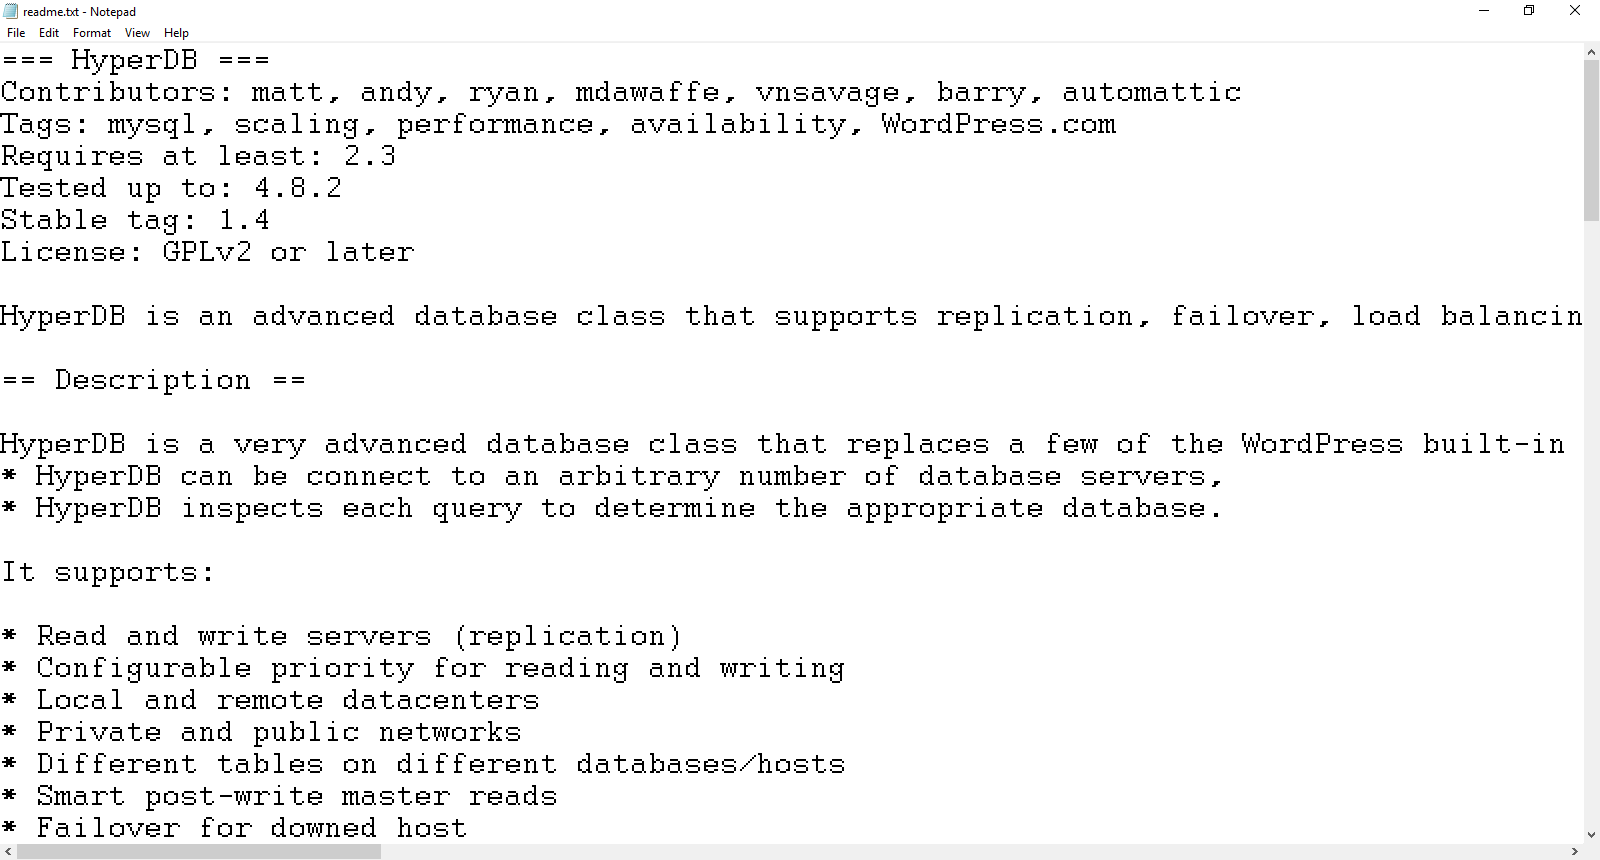
Task: Place cursor on "WordPress.com" in Tags line
Action: (998, 124)
